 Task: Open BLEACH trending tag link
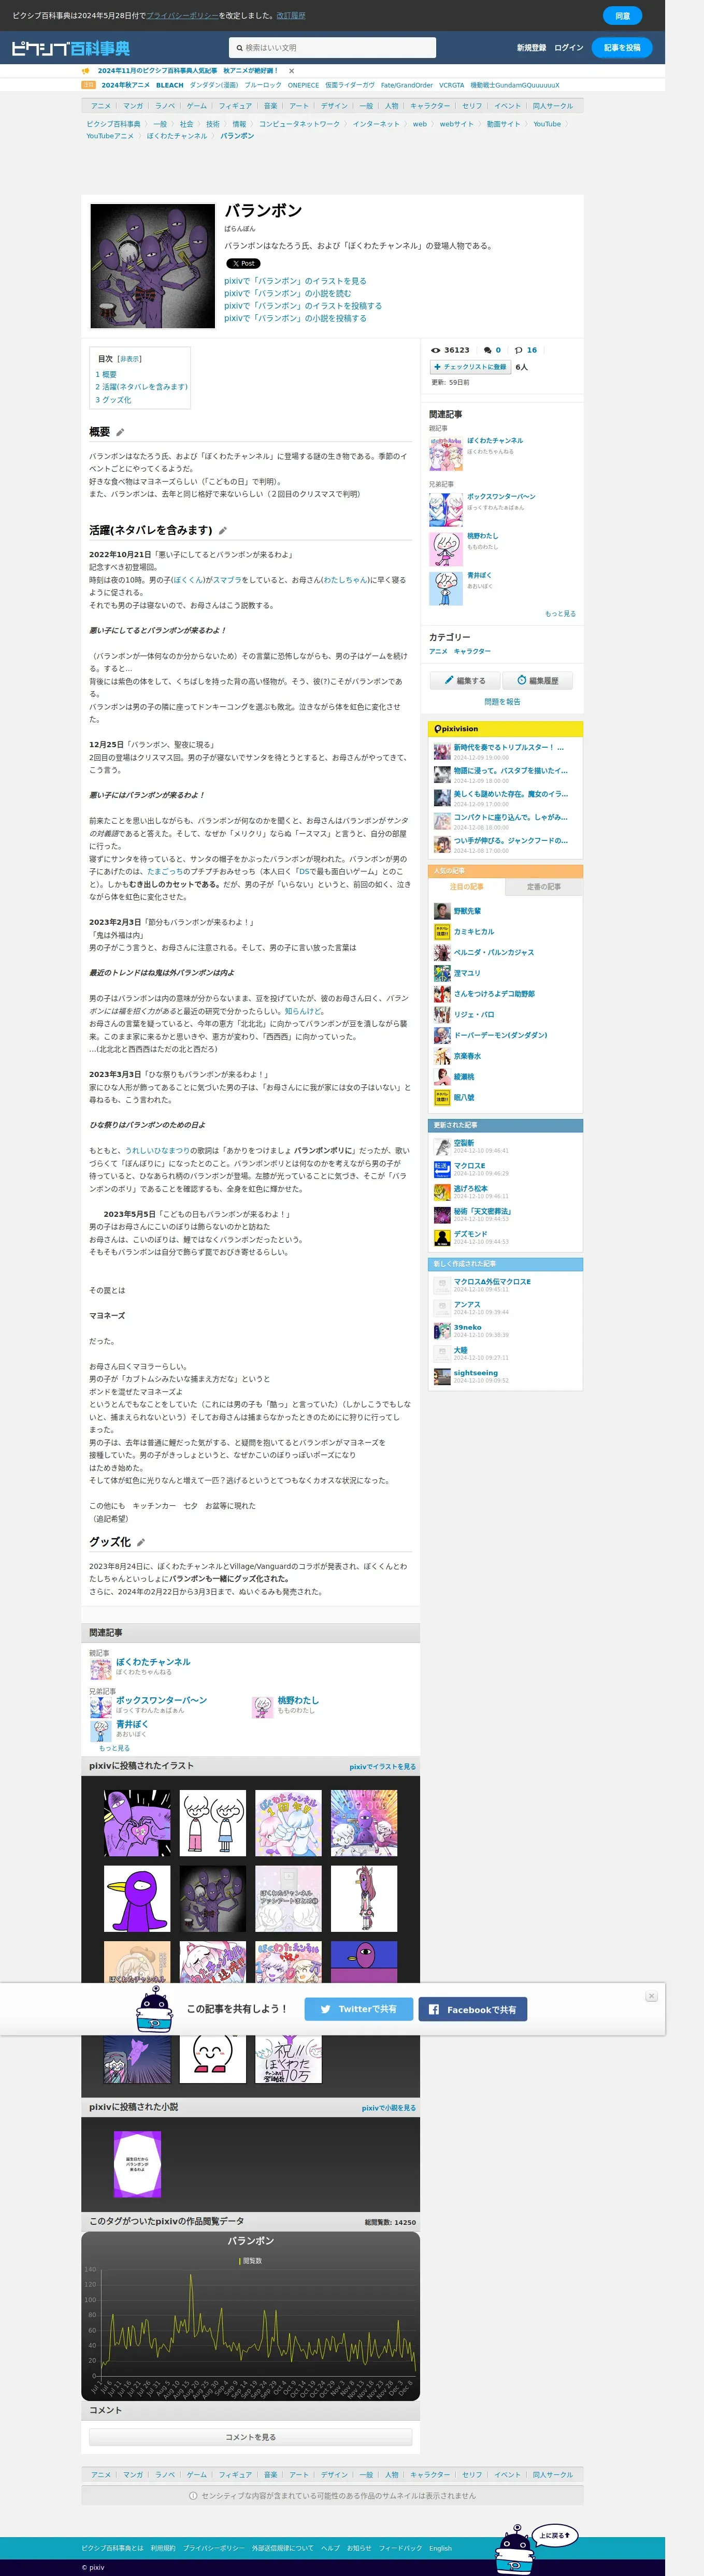pyautogui.click(x=170, y=86)
